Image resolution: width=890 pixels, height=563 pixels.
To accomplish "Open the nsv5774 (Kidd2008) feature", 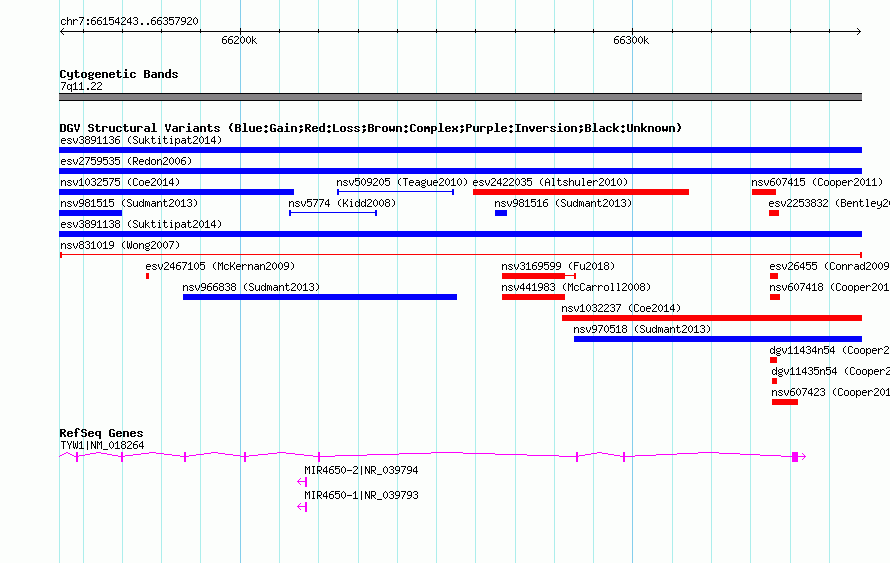I will [333, 213].
